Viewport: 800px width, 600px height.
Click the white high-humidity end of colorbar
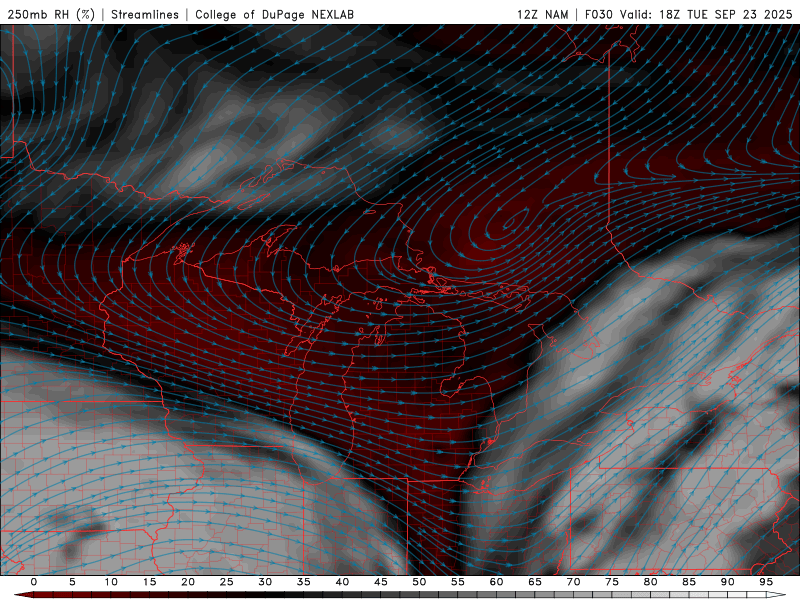click(x=777, y=595)
